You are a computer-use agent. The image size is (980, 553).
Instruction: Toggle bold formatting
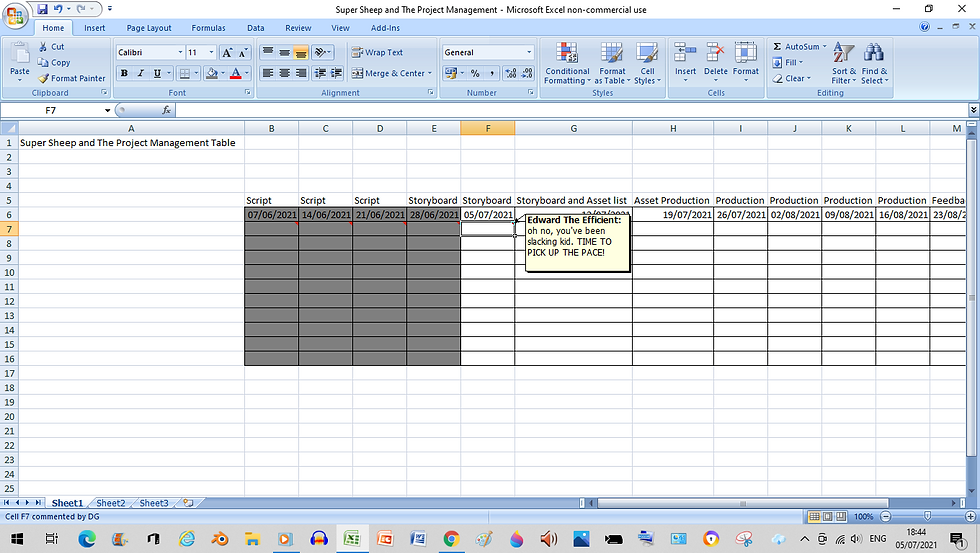(124, 73)
